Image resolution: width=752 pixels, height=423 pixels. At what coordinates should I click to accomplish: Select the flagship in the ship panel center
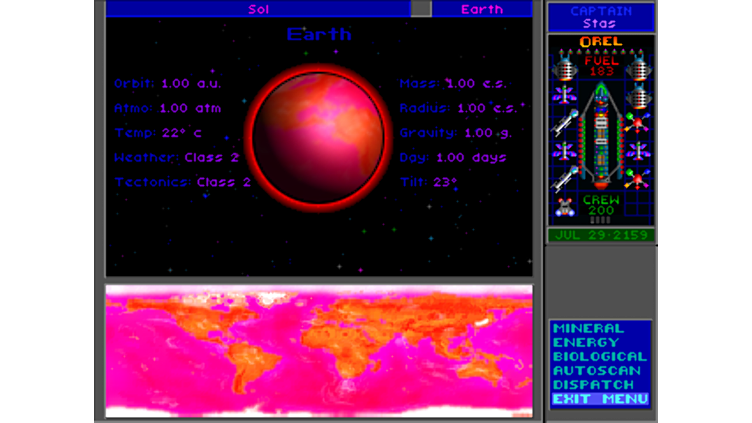[x=601, y=138]
